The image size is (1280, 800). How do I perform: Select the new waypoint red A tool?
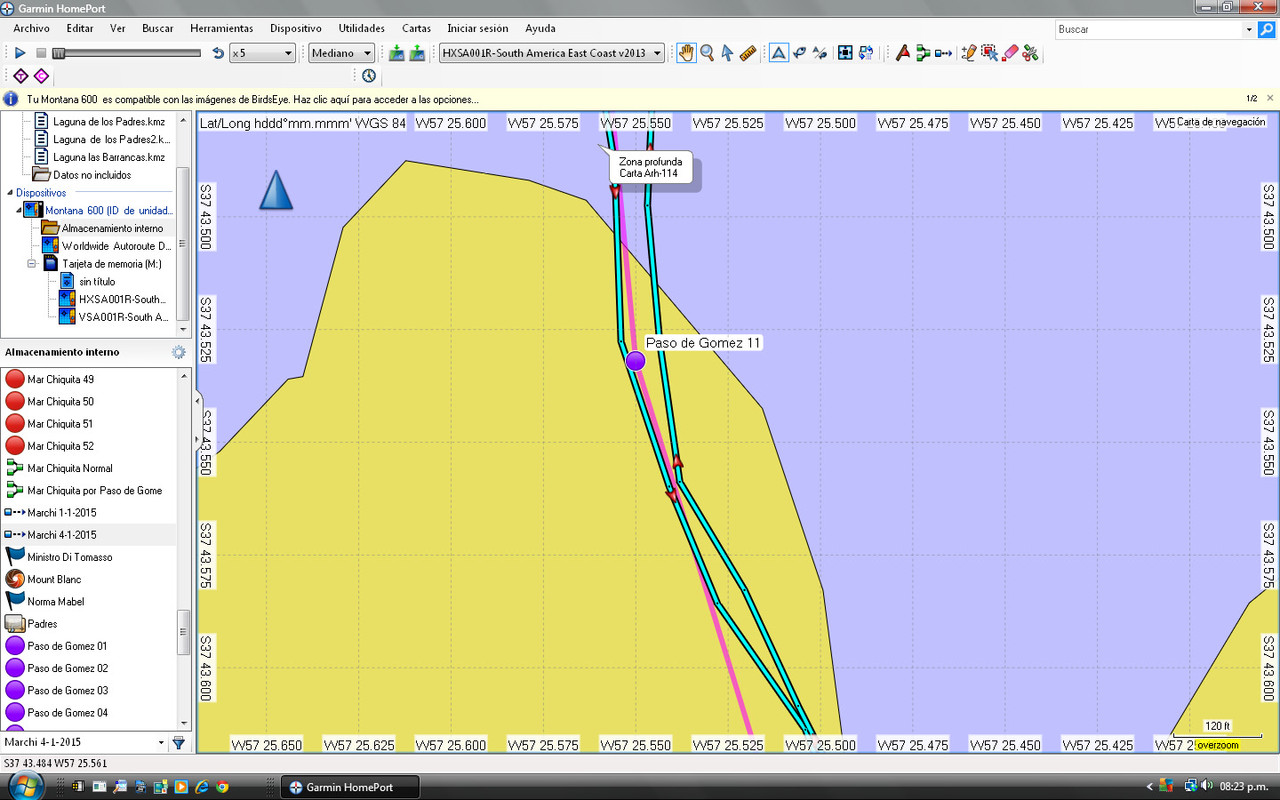point(902,53)
